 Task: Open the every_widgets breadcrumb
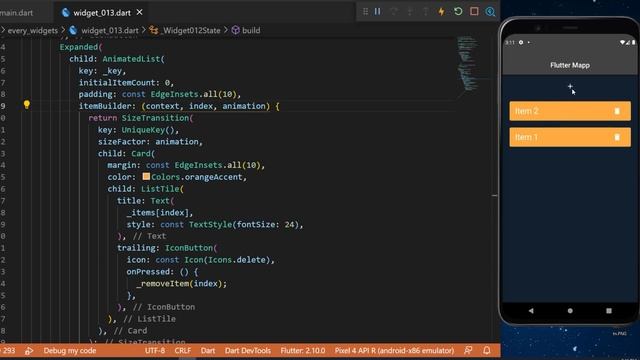[33, 30]
